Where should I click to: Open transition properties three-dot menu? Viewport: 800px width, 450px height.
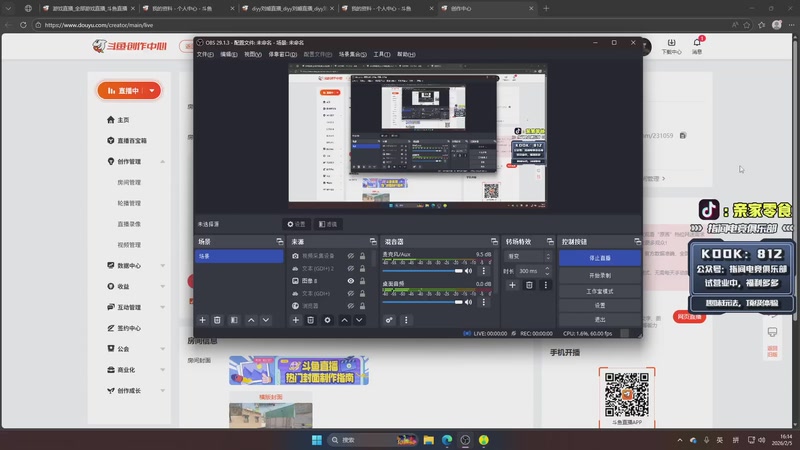point(545,285)
